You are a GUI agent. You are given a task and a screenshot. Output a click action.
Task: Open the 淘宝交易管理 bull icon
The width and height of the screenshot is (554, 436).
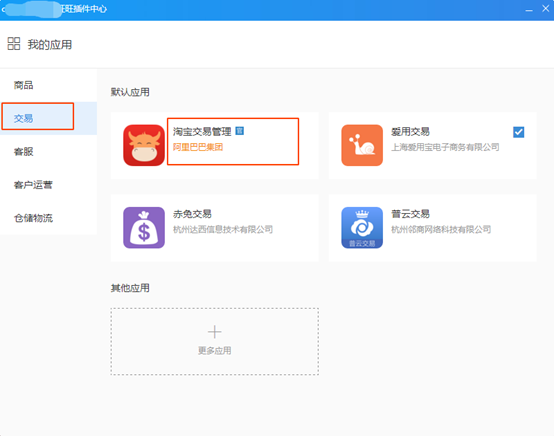coord(144,145)
